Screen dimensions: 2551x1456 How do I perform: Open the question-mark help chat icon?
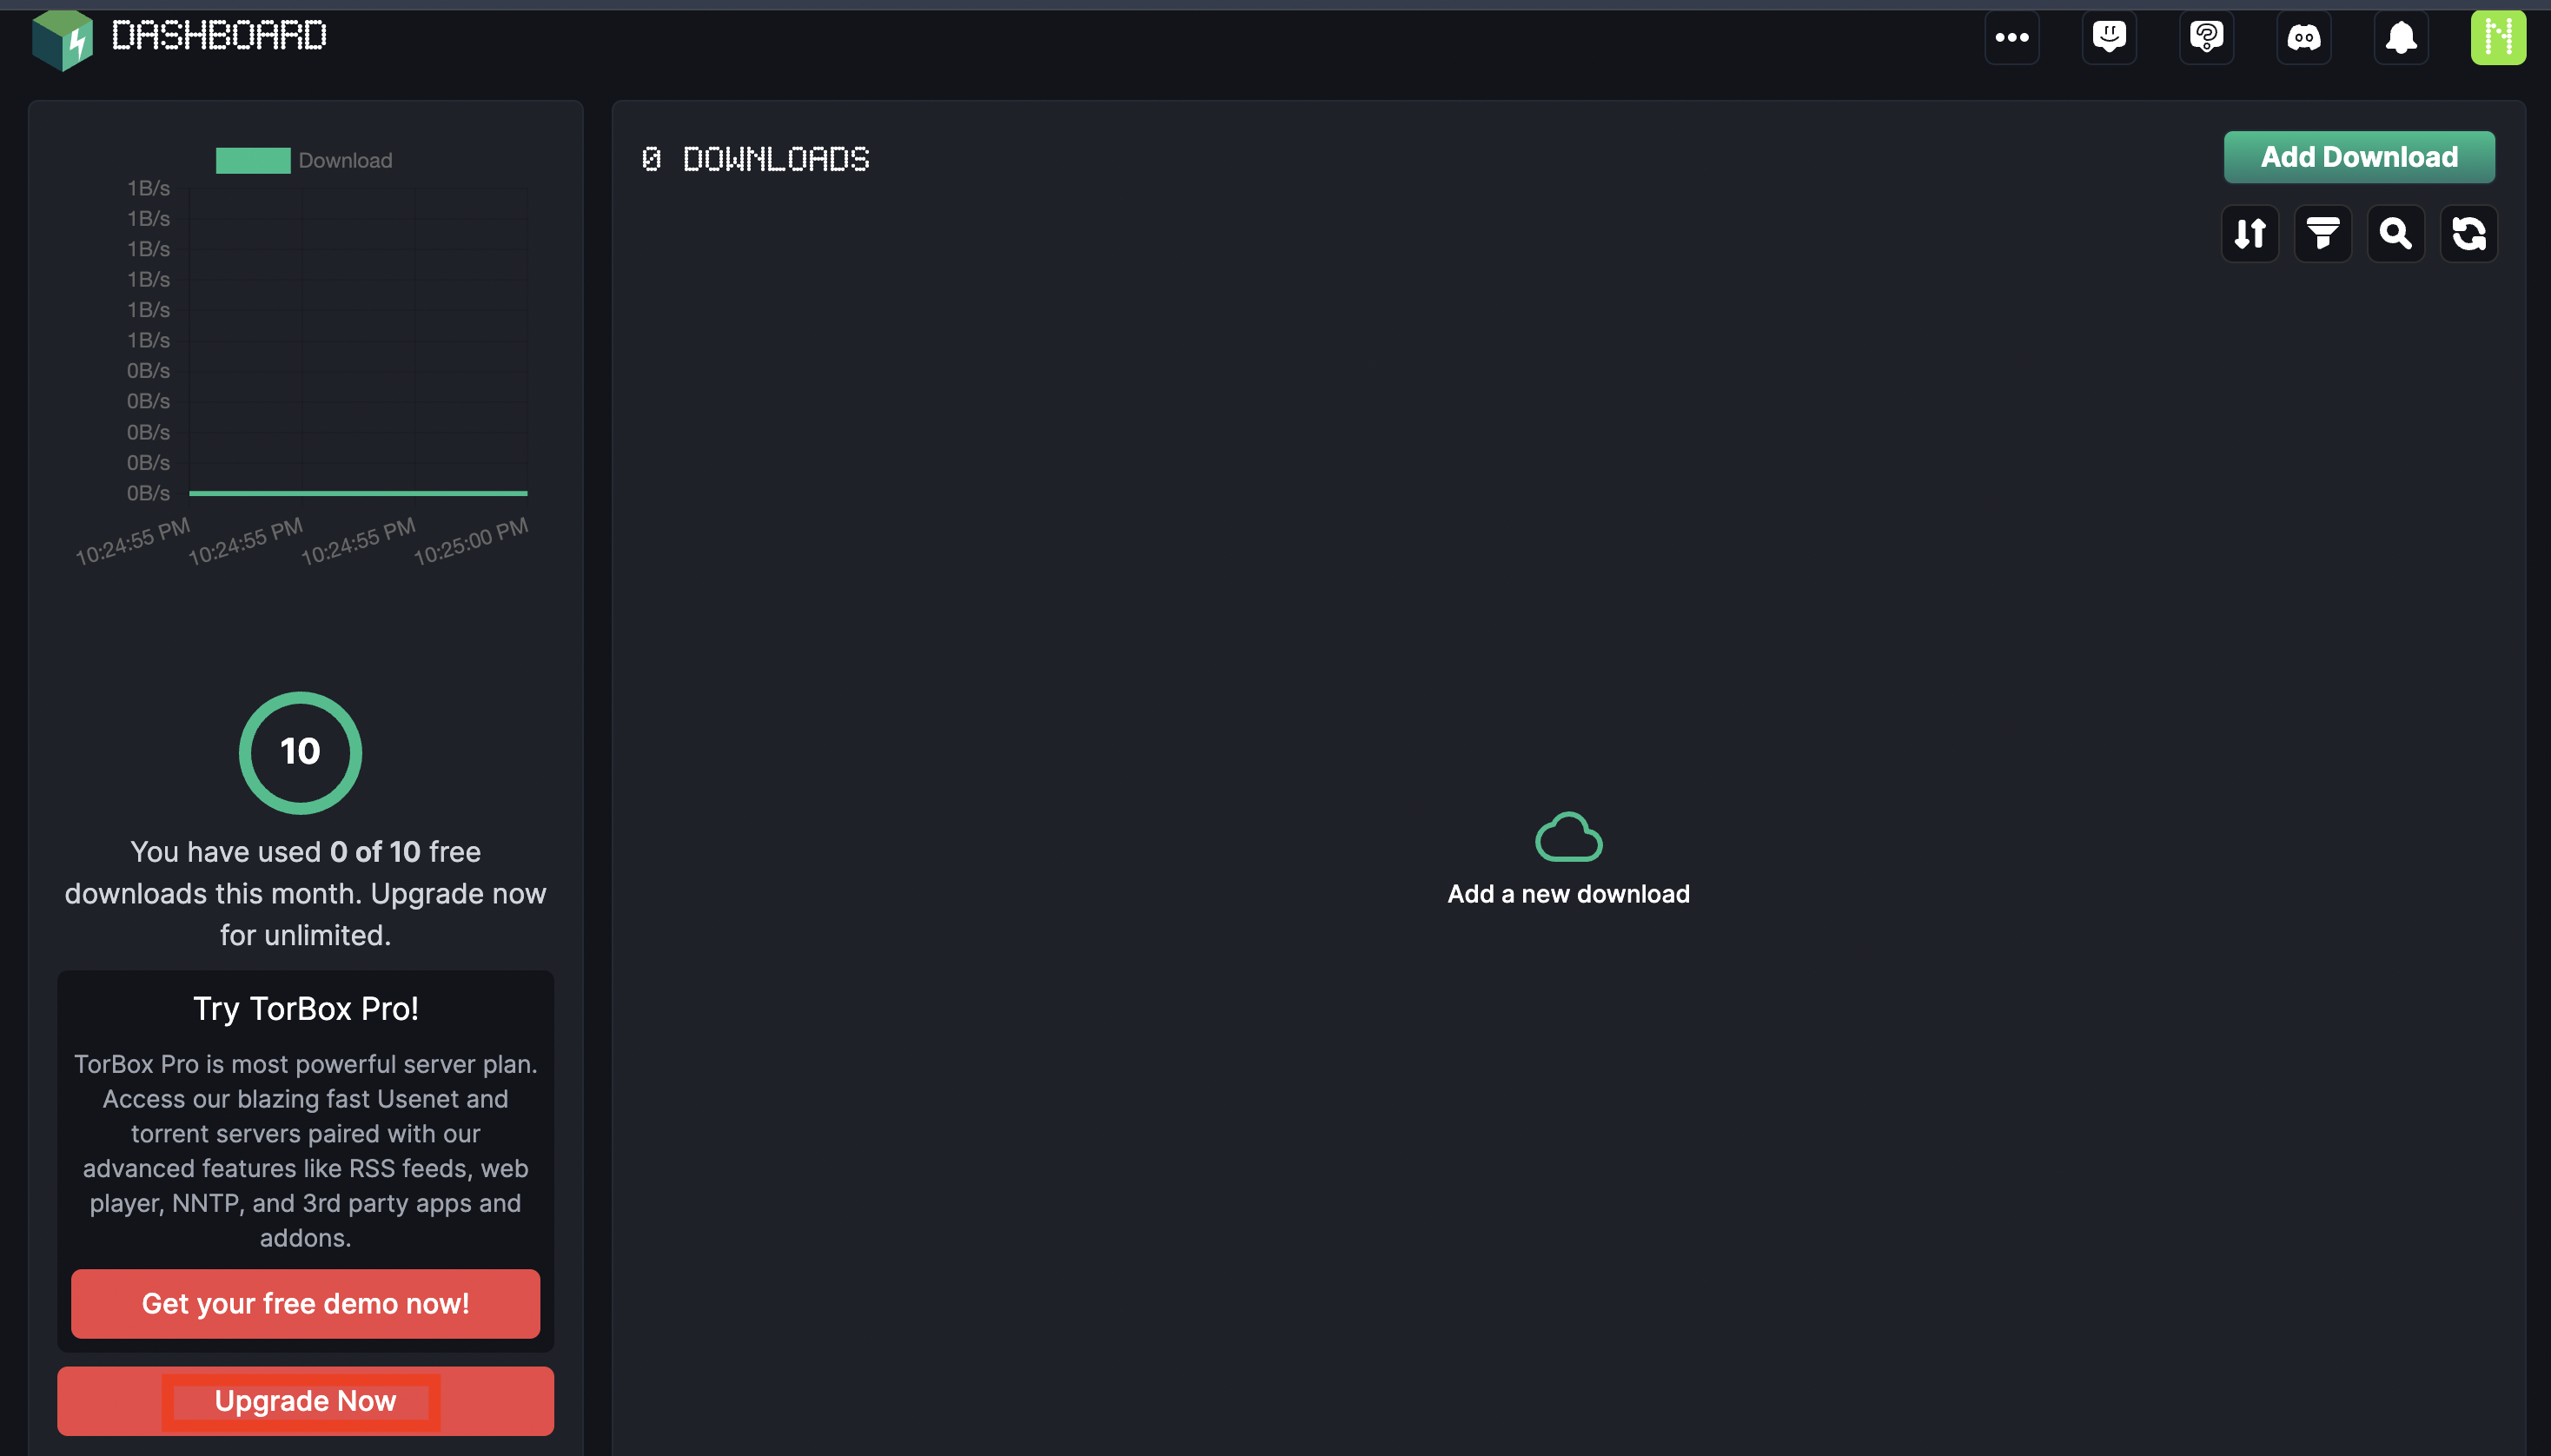(2206, 38)
